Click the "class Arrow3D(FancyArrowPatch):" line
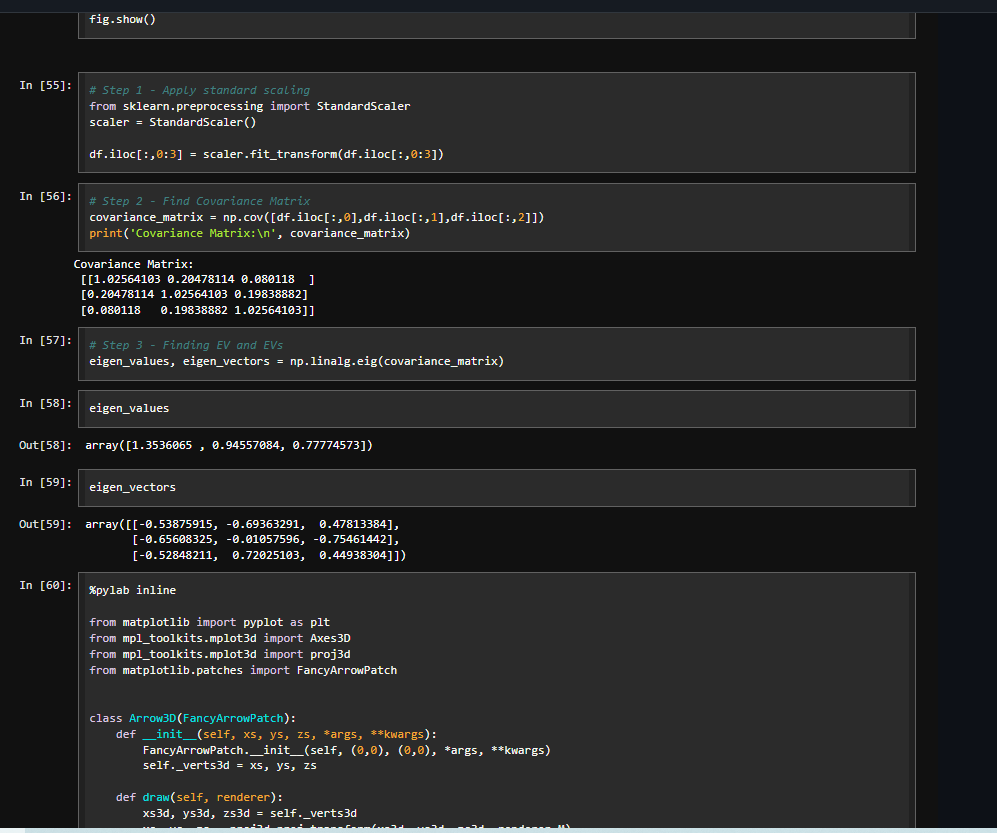 193,719
